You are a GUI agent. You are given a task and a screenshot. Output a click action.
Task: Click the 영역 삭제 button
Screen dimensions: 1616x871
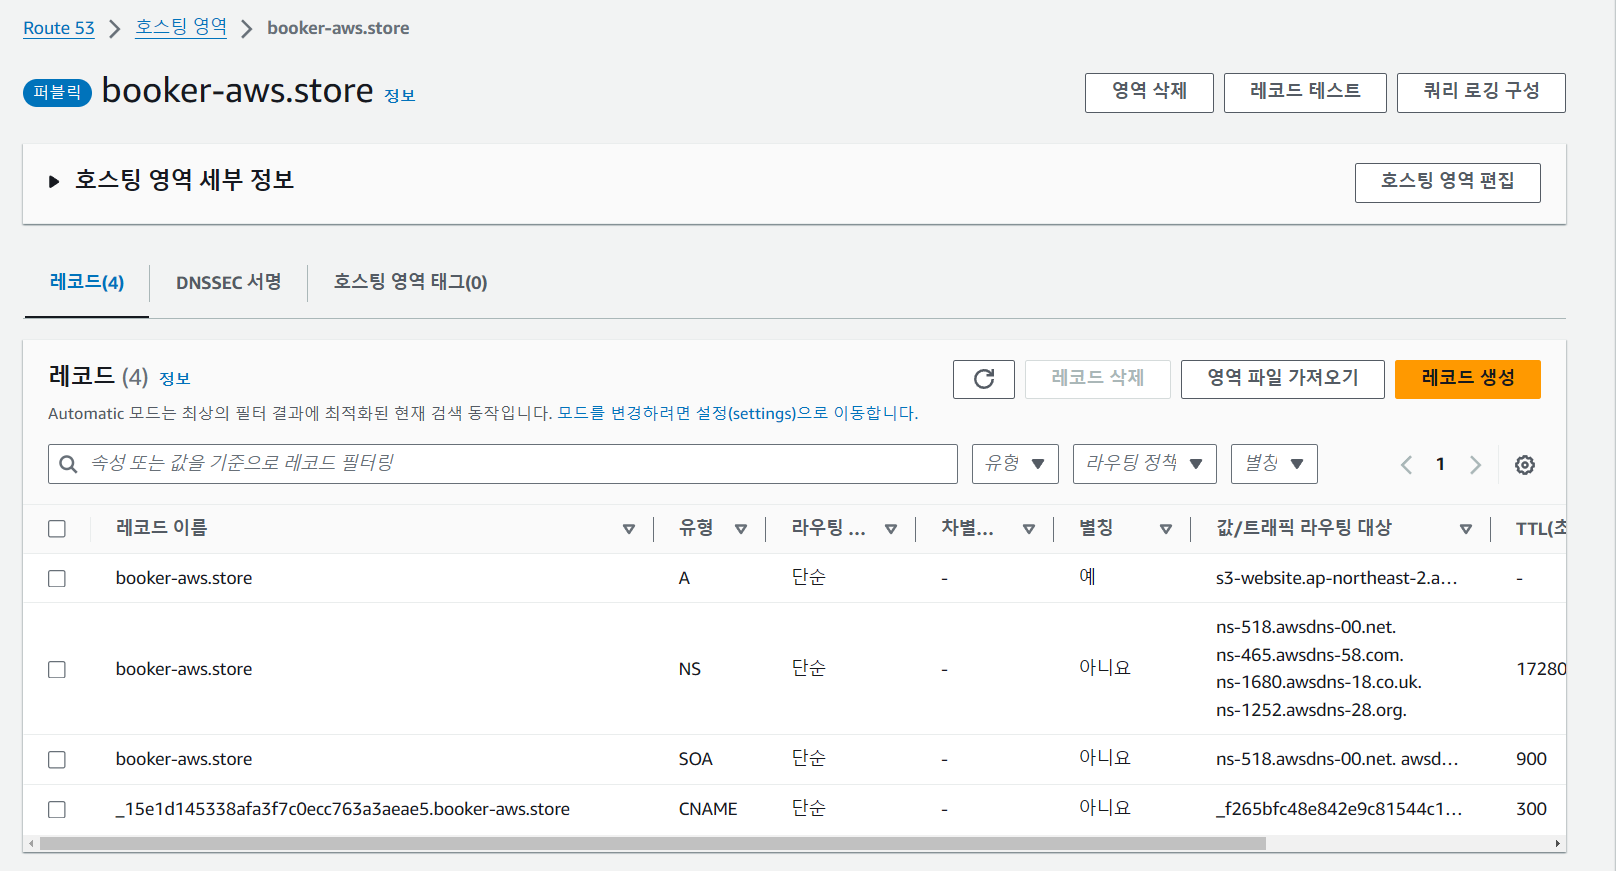pos(1149,93)
